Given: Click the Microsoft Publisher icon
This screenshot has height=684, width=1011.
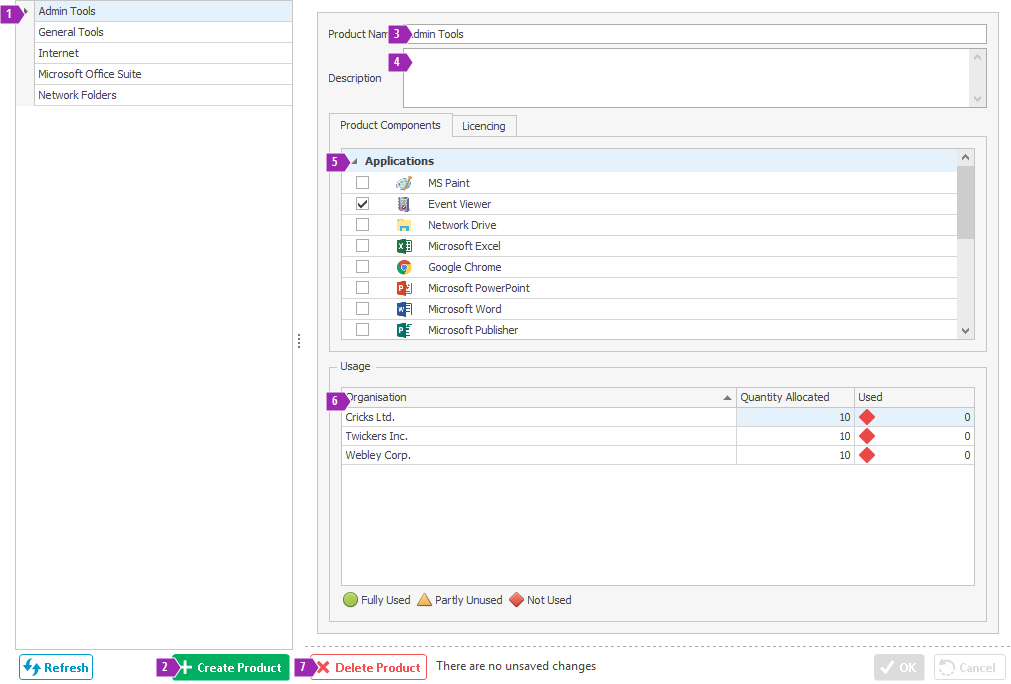Looking at the screenshot, I should [404, 330].
